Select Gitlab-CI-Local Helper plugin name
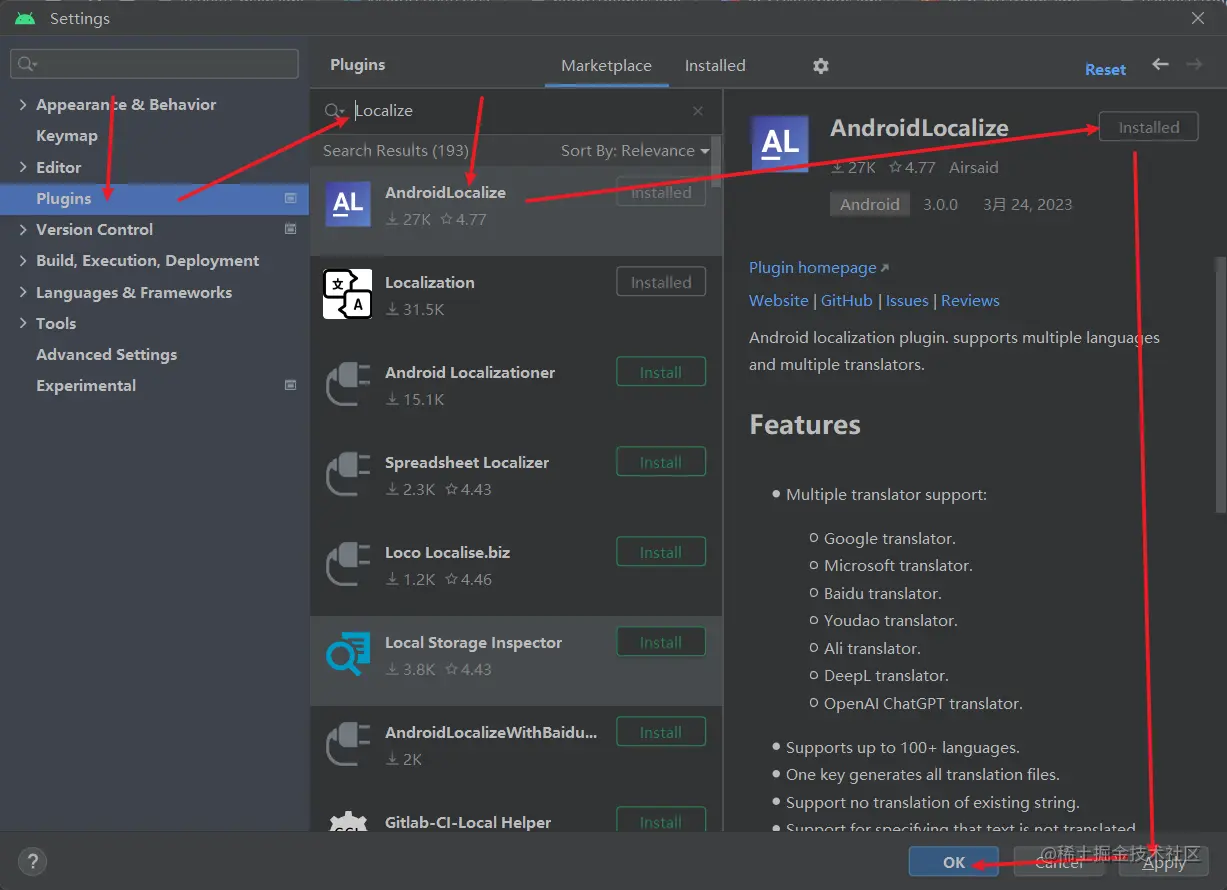1227x890 pixels. click(468, 822)
